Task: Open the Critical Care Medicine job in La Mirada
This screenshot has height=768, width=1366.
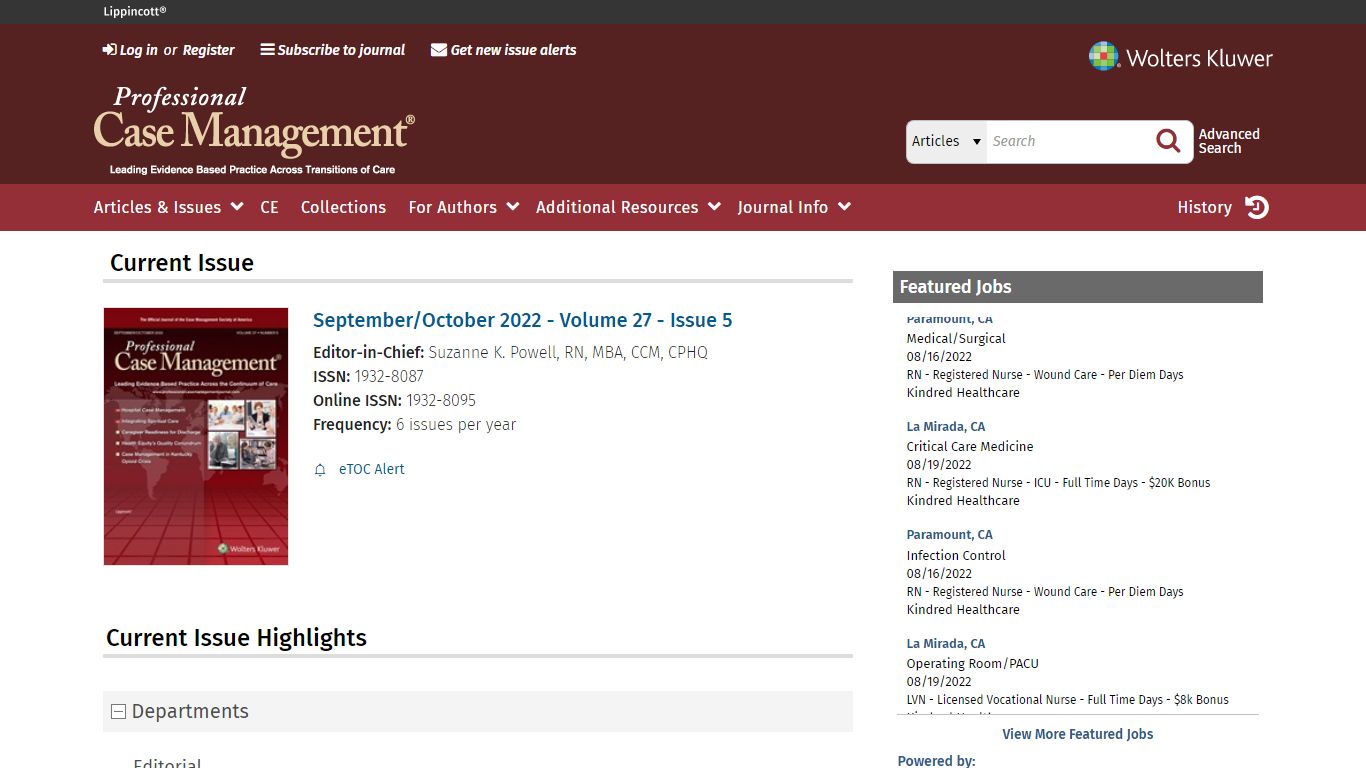Action: point(970,447)
